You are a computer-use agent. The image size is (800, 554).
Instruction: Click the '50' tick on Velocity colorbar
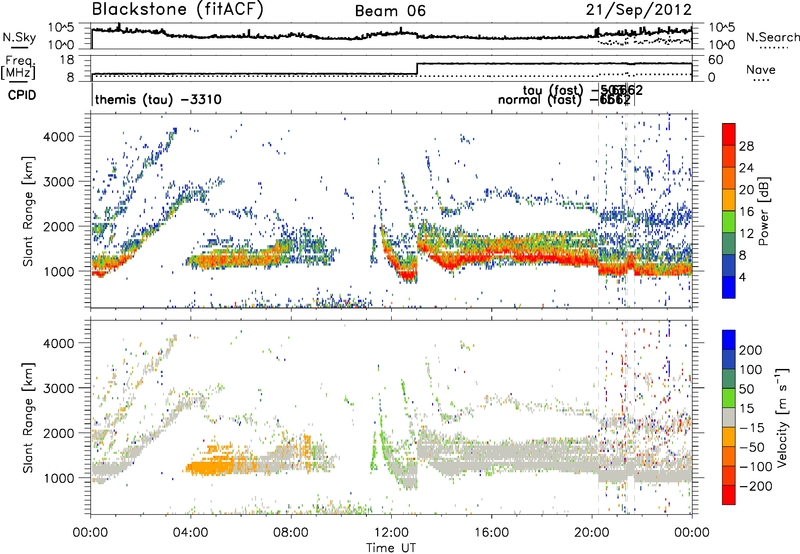746,389
